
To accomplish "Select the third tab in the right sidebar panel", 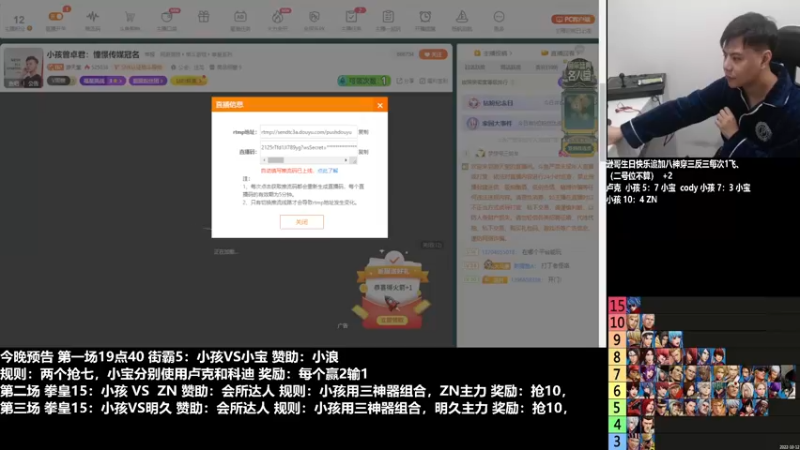I will [546, 67].
